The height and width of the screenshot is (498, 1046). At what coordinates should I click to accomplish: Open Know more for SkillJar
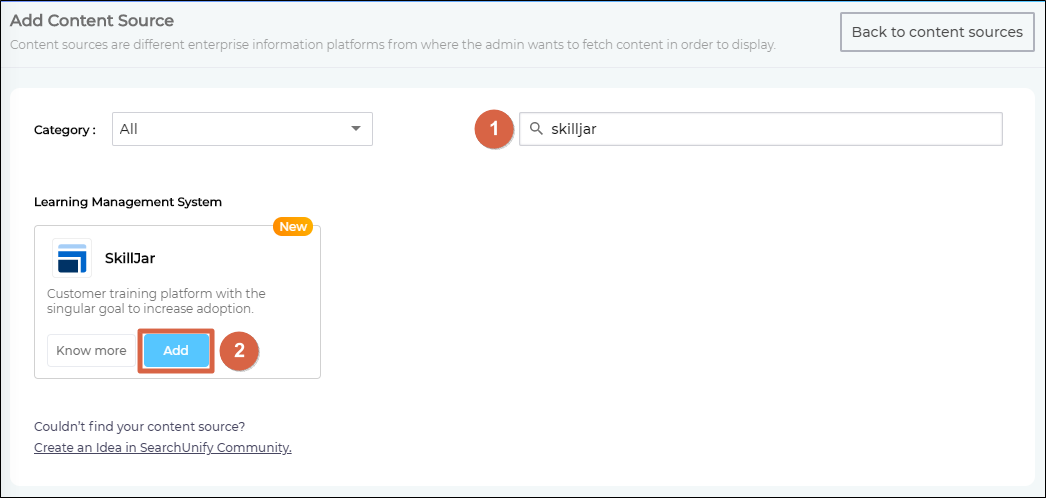(x=91, y=351)
